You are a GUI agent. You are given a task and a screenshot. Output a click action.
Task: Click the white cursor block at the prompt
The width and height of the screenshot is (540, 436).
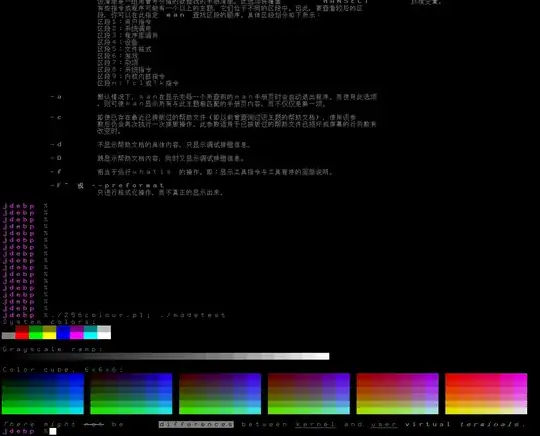pos(53,431)
